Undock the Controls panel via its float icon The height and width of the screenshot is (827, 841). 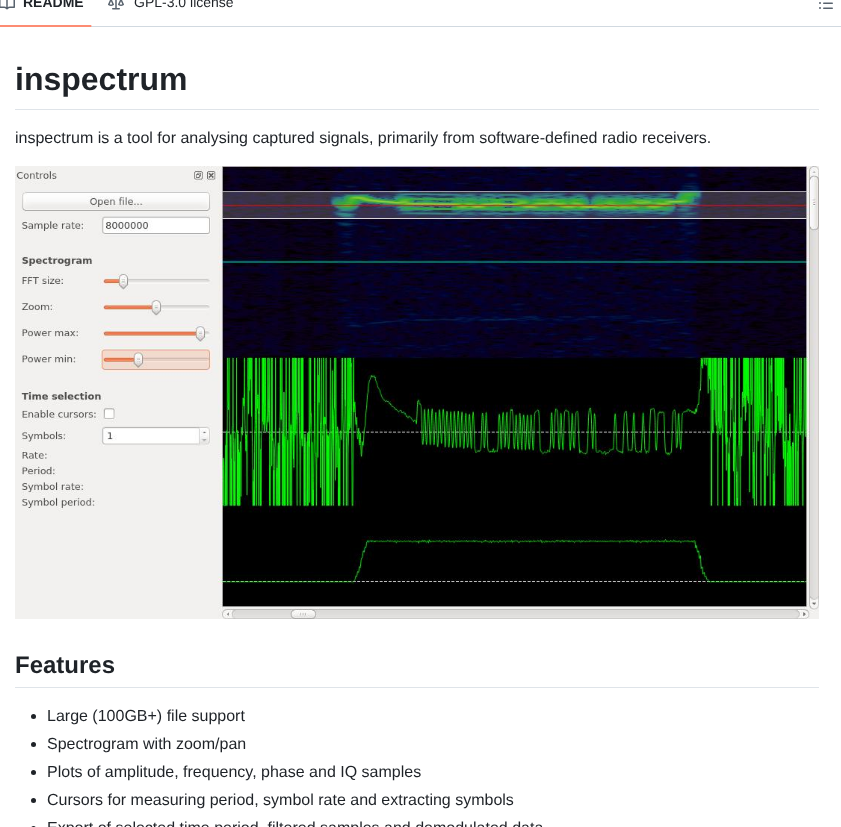[x=197, y=174]
